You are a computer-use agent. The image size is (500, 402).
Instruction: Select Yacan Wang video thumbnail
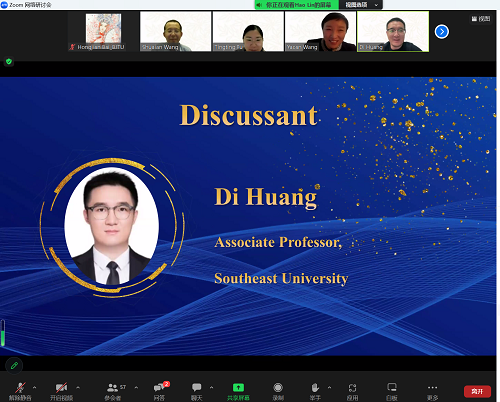tap(321, 31)
